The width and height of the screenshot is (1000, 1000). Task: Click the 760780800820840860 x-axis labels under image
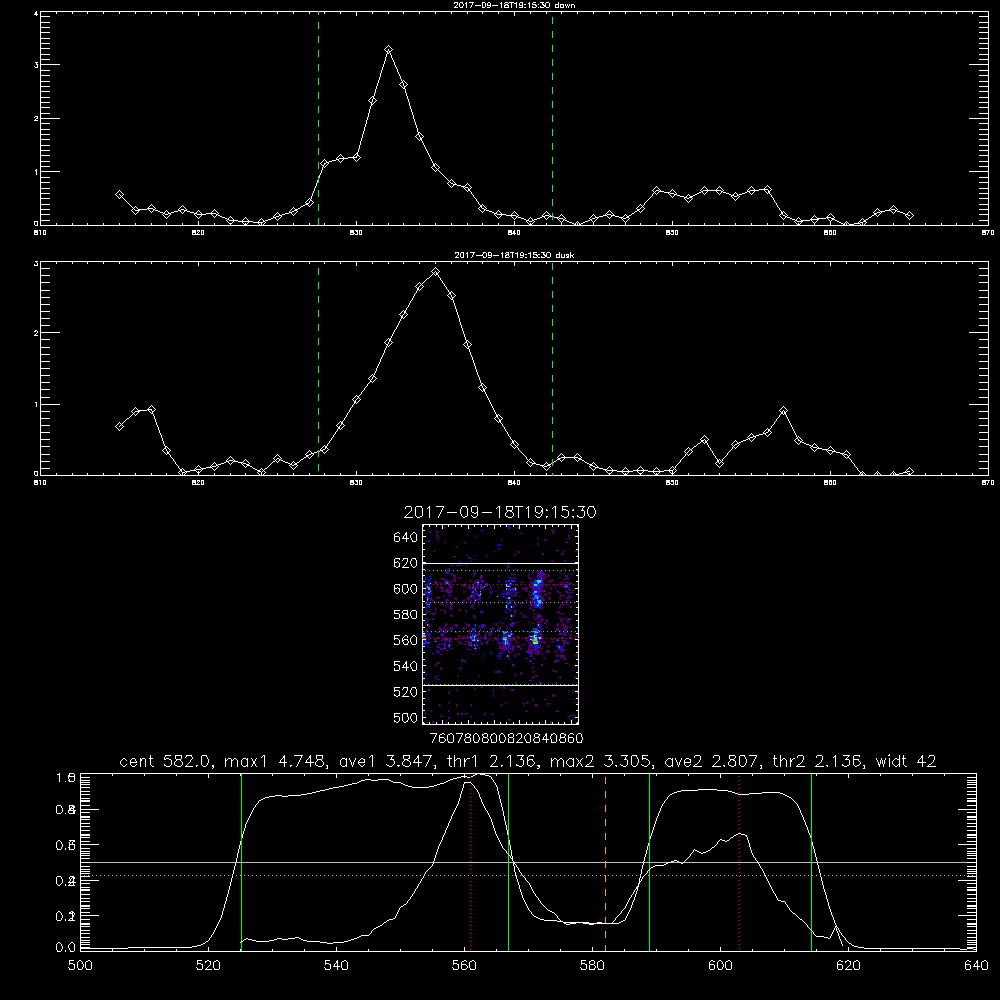[506, 739]
